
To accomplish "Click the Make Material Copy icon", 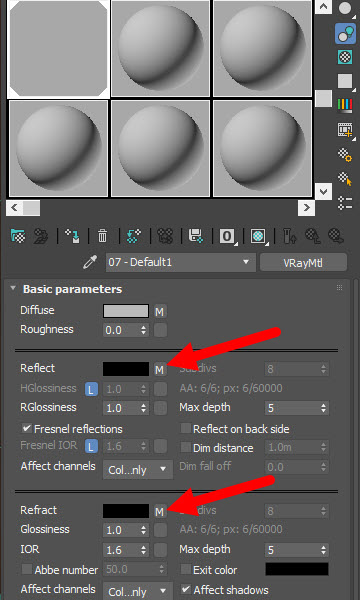I will (x=134, y=236).
